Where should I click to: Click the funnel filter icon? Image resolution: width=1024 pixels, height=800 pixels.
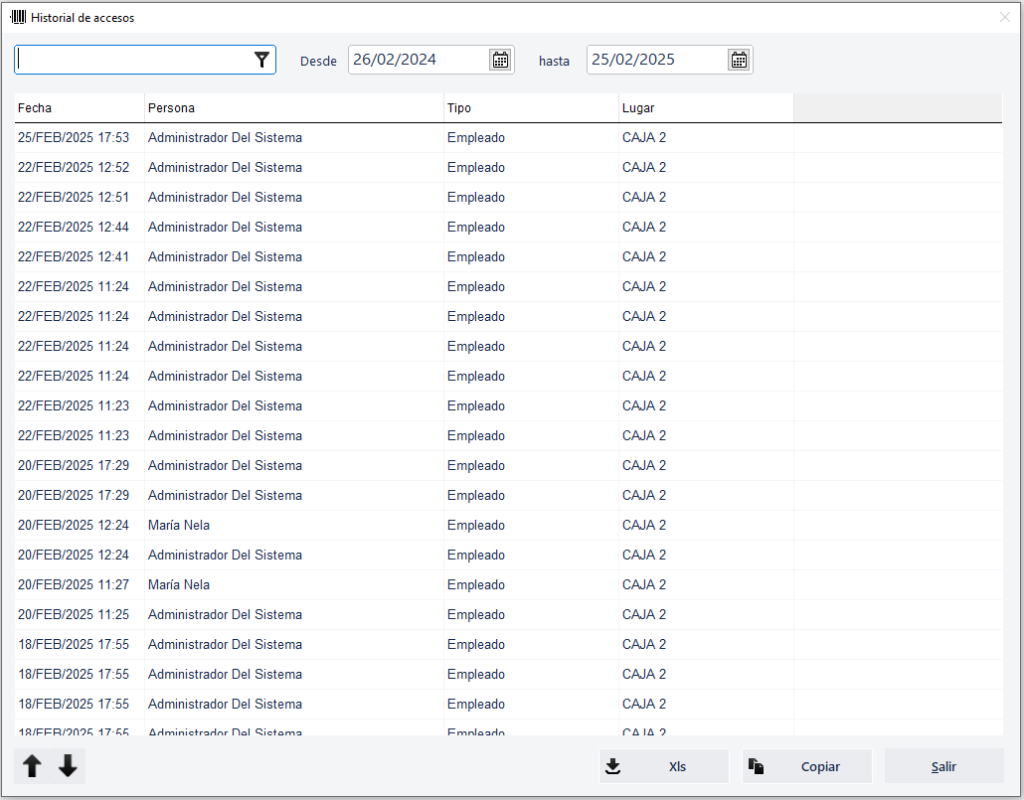tap(261, 60)
